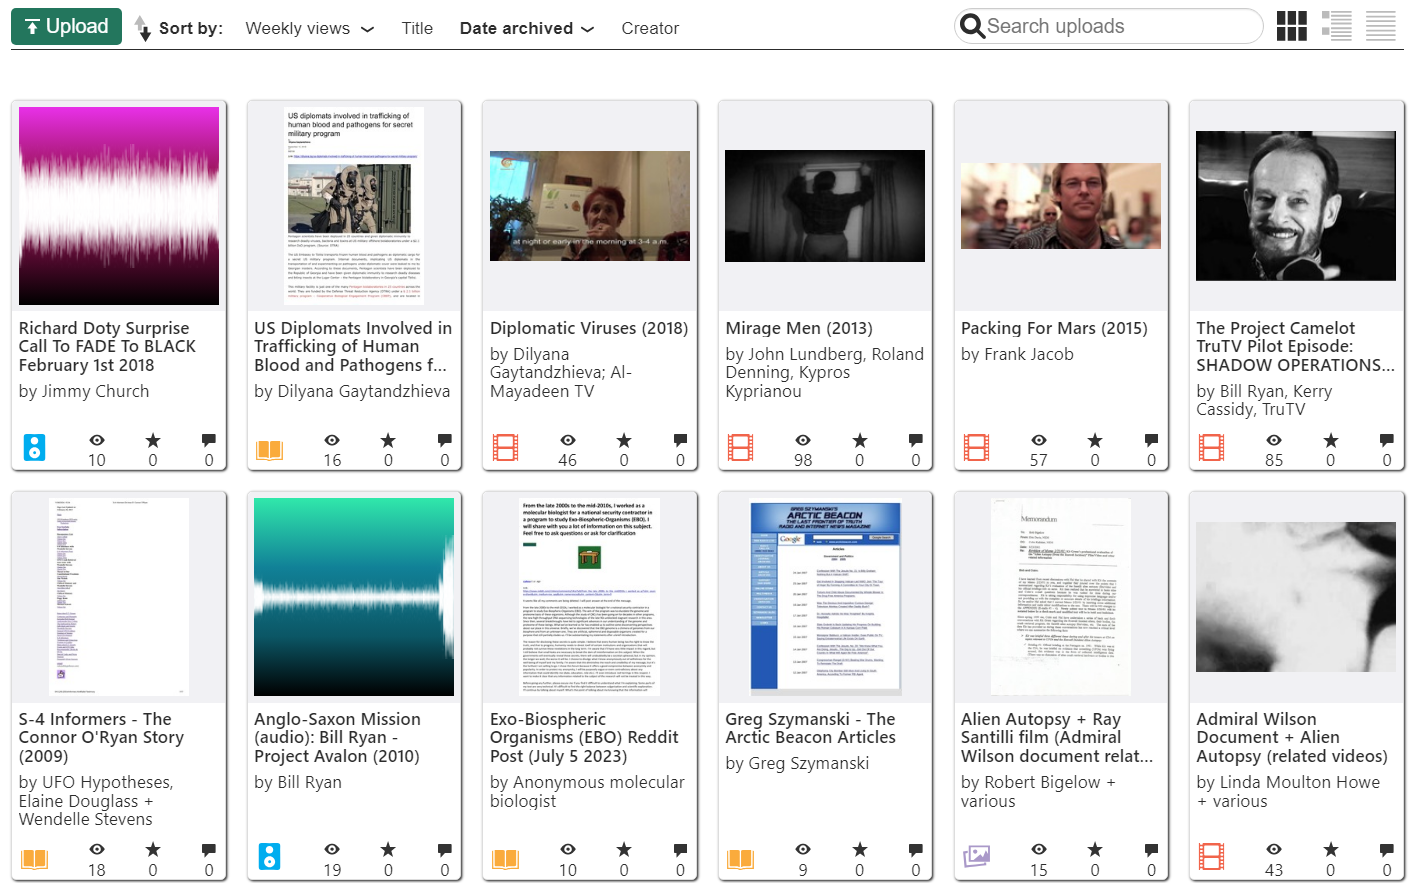The image size is (1412, 883).
Task: Favorite US Diplomats item using star
Action: pos(388,440)
